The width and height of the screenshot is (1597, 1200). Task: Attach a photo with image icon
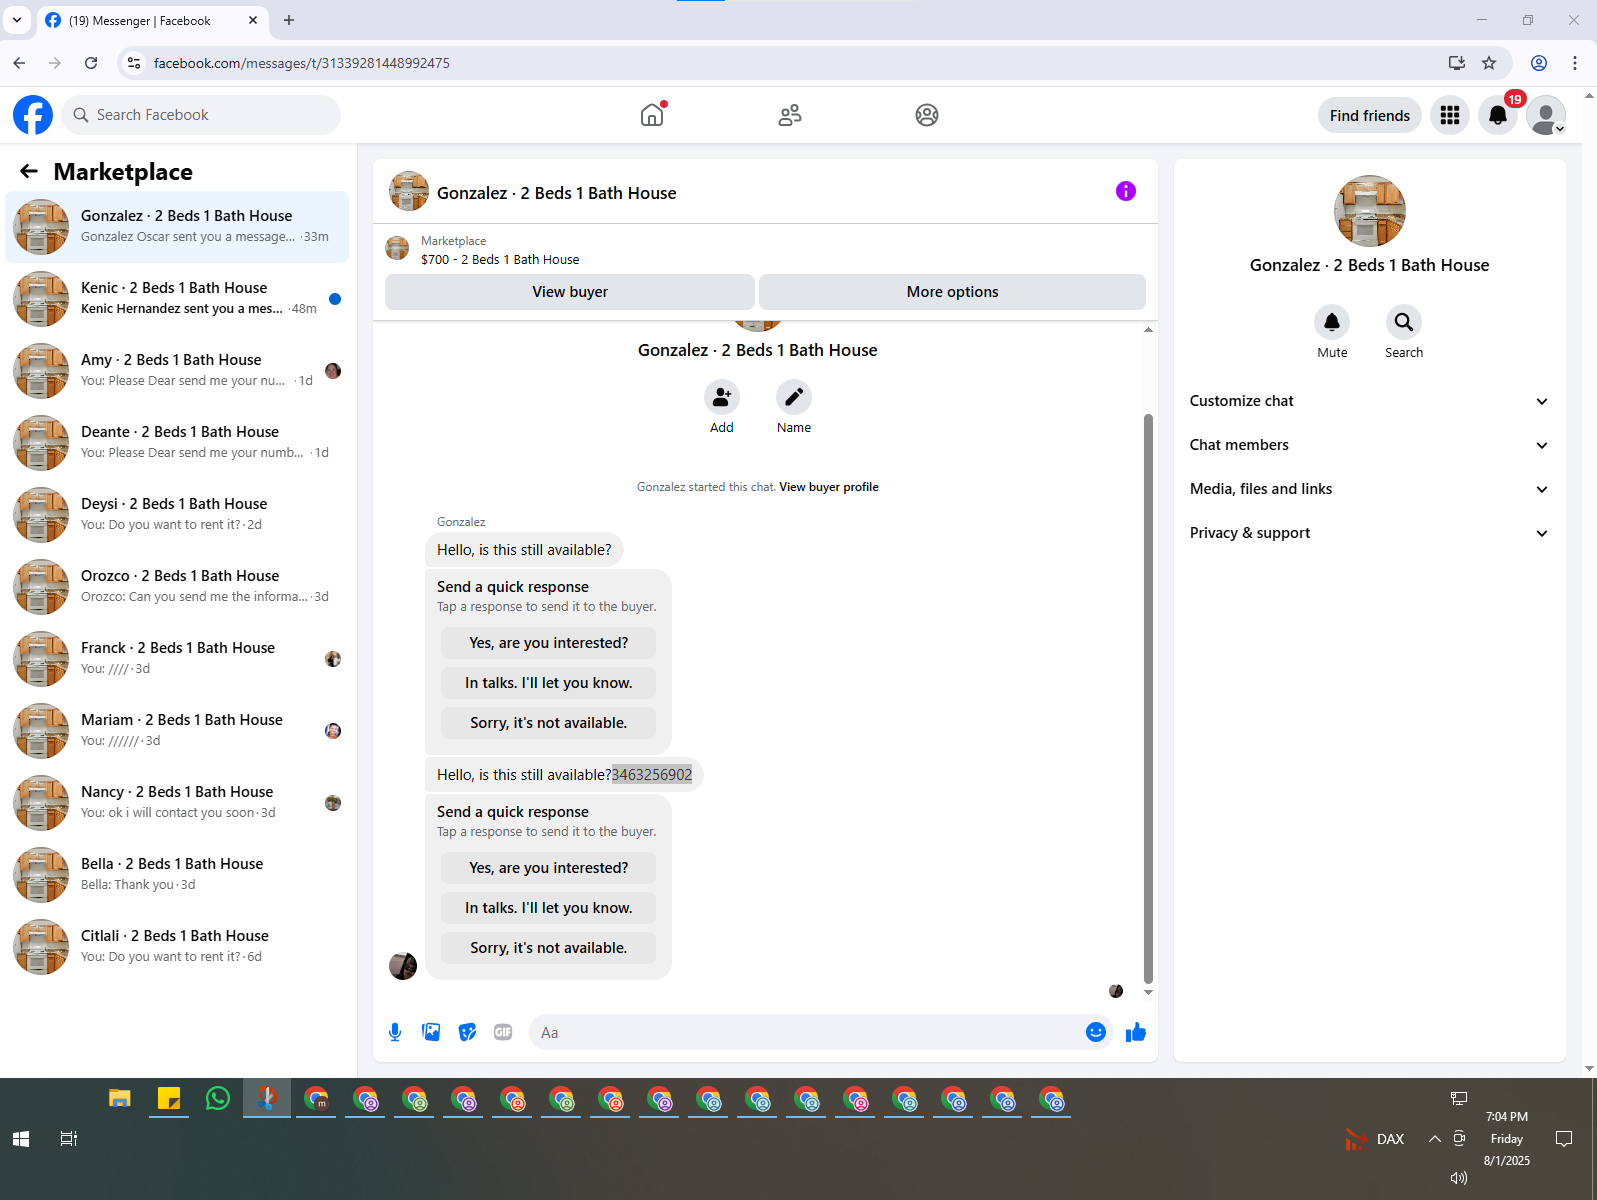[431, 1032]
